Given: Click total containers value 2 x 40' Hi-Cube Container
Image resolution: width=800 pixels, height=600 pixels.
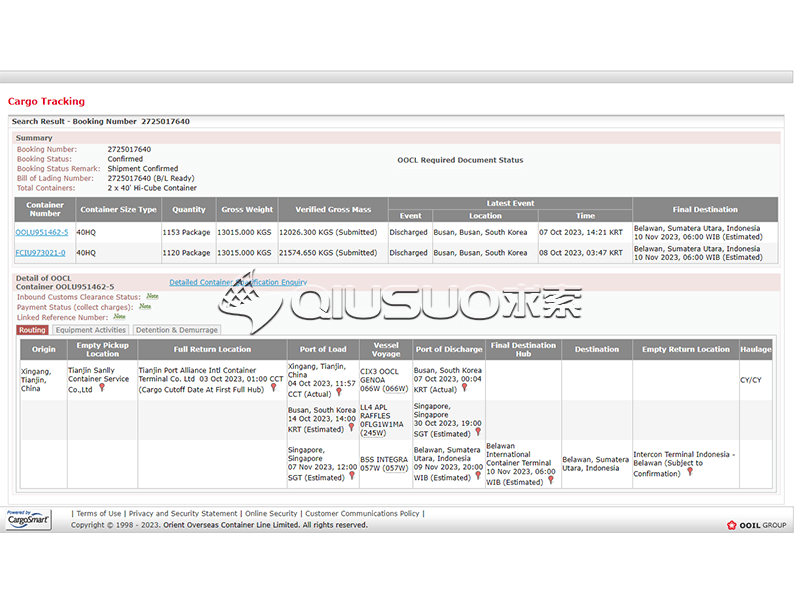Looking at the screenshot, I should [152, 188].
